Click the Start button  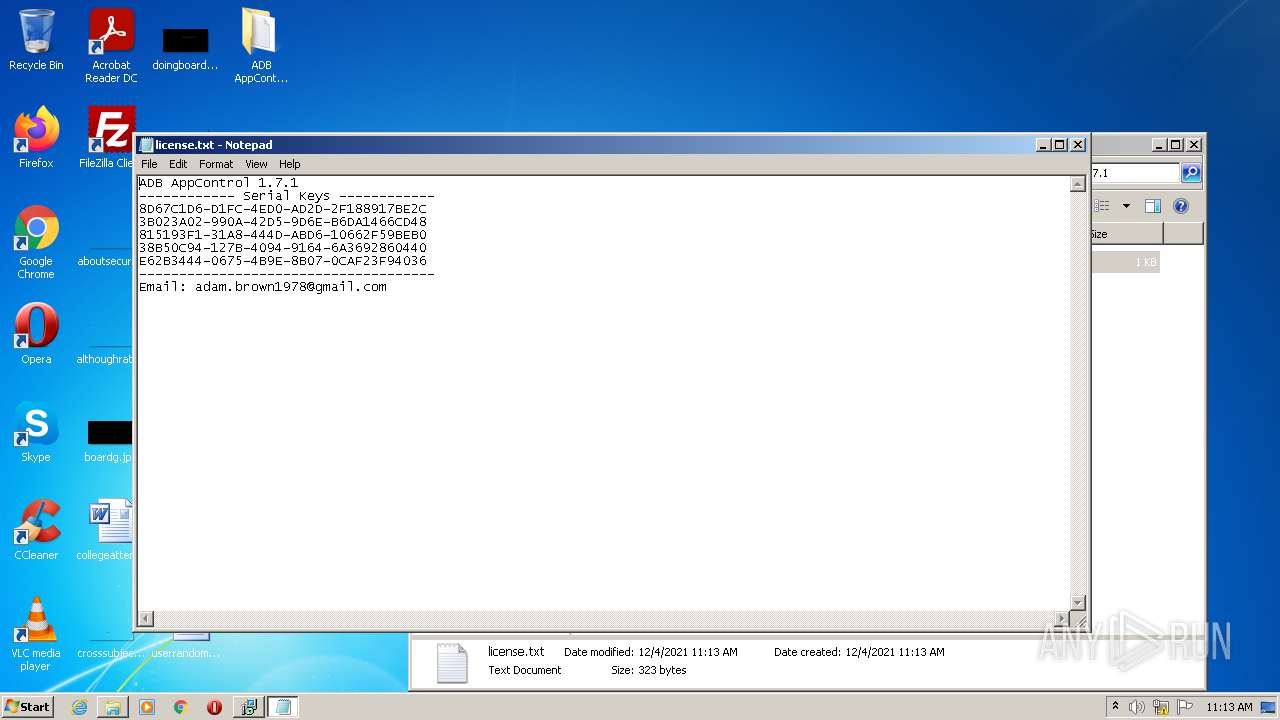coord(27,707)
